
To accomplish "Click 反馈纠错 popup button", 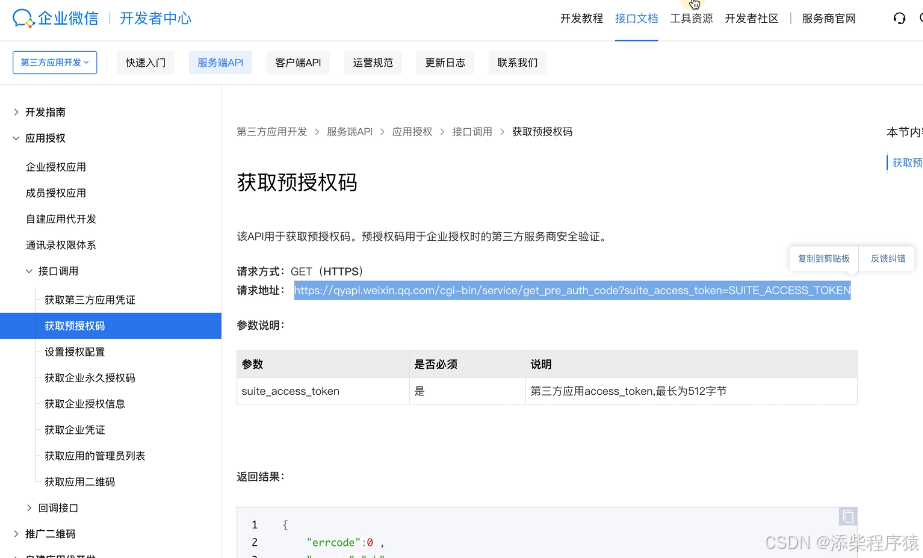I will click(888, 258).
